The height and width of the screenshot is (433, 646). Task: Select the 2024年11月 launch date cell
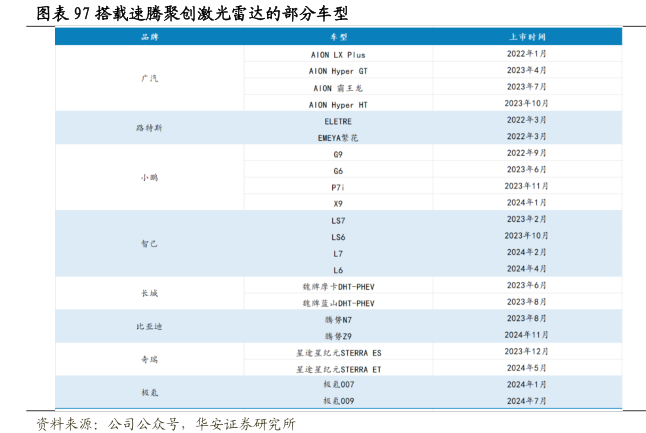(x=526, y=335)
